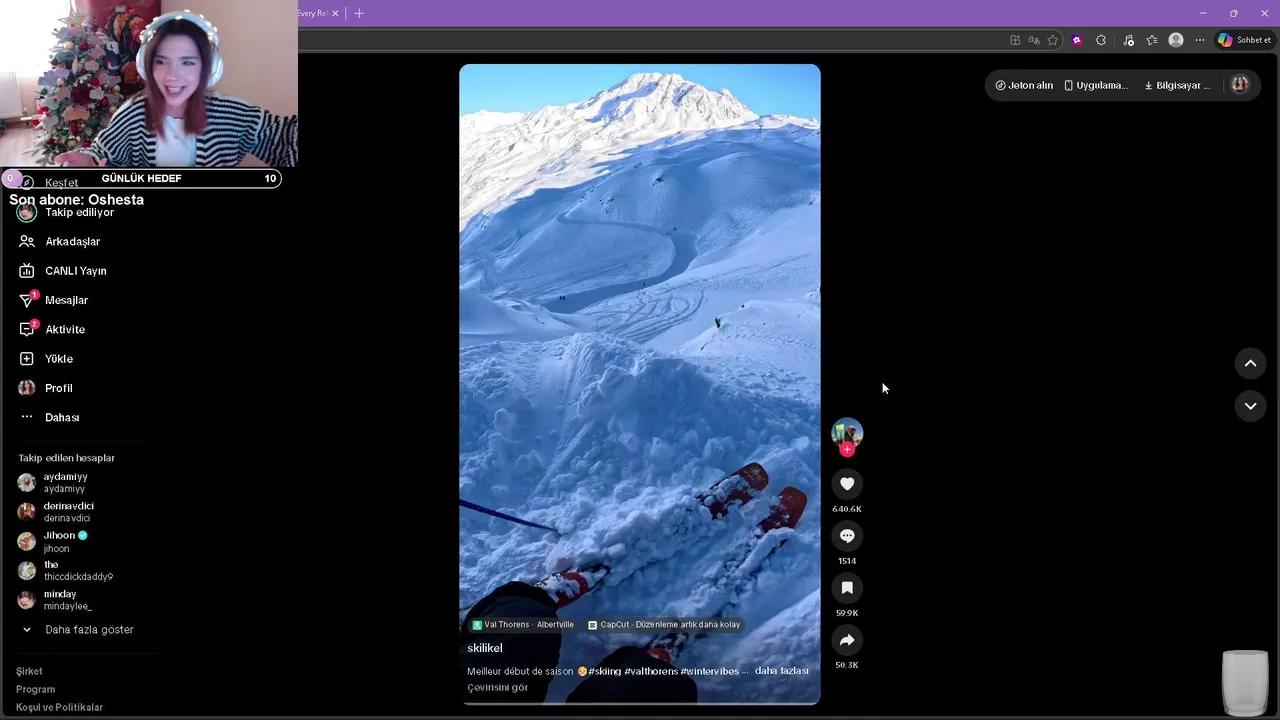Screen dimensions: 1280x720
Task: Open Koşul ve Politikalar link
Action: tap(59, 708)
